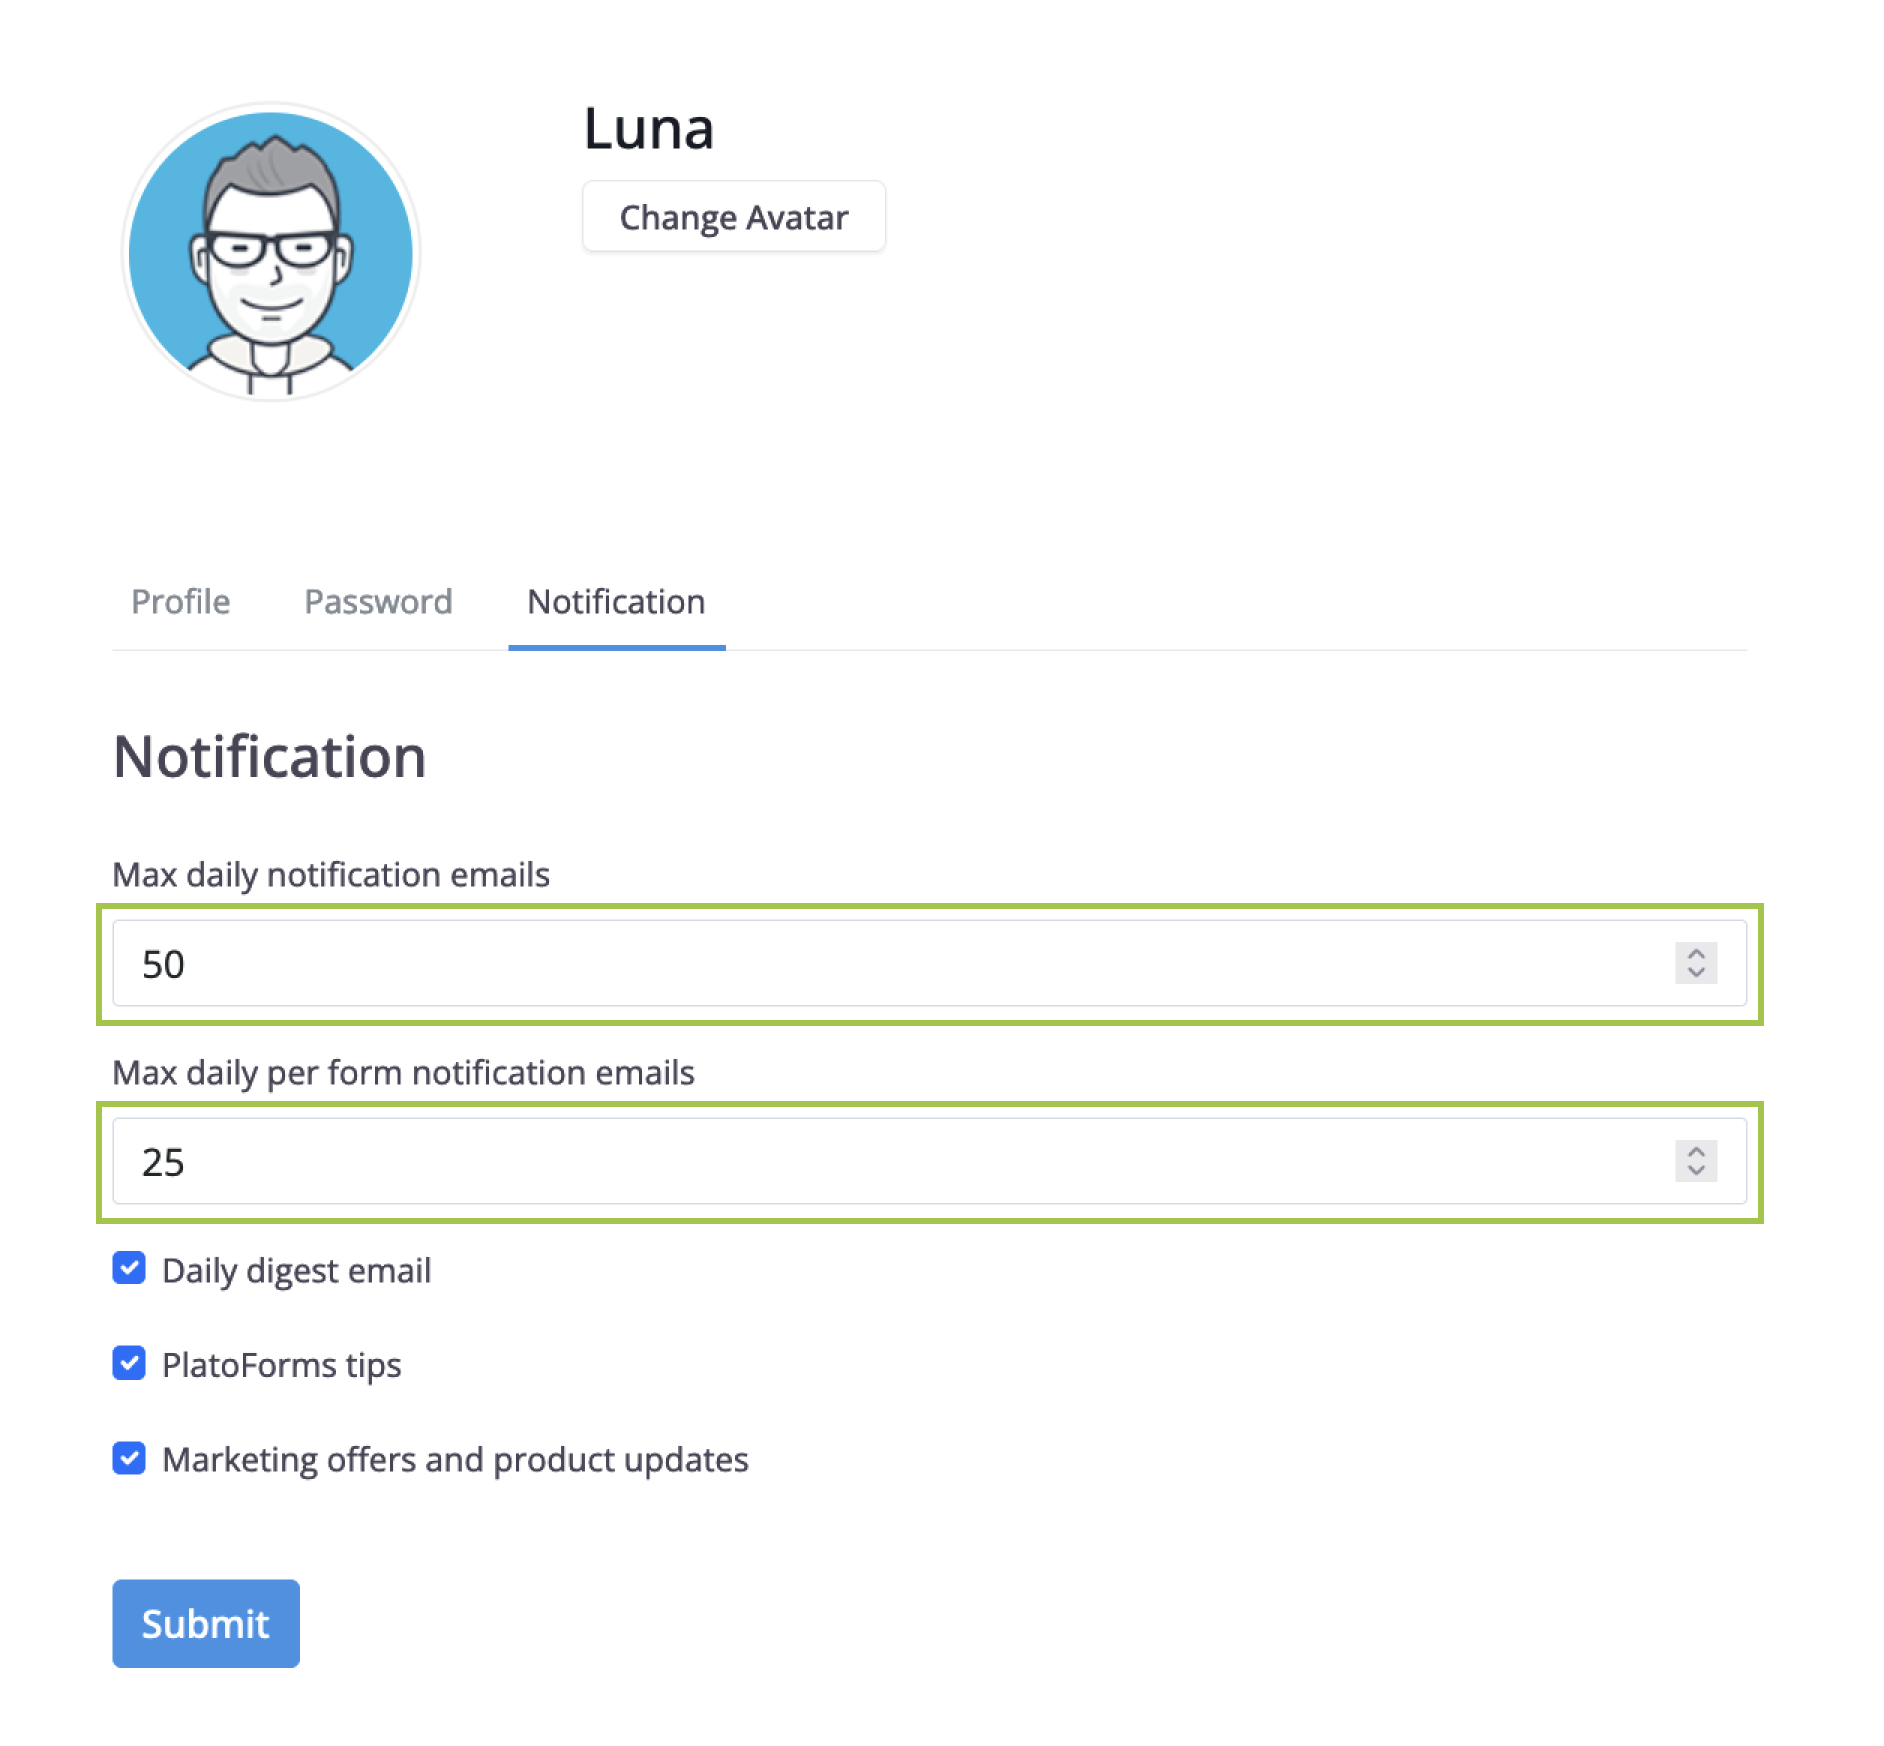Screen dimensions: 1884x1746
Task: Focus the Max daily notification emails field
Action: (880, 964)
